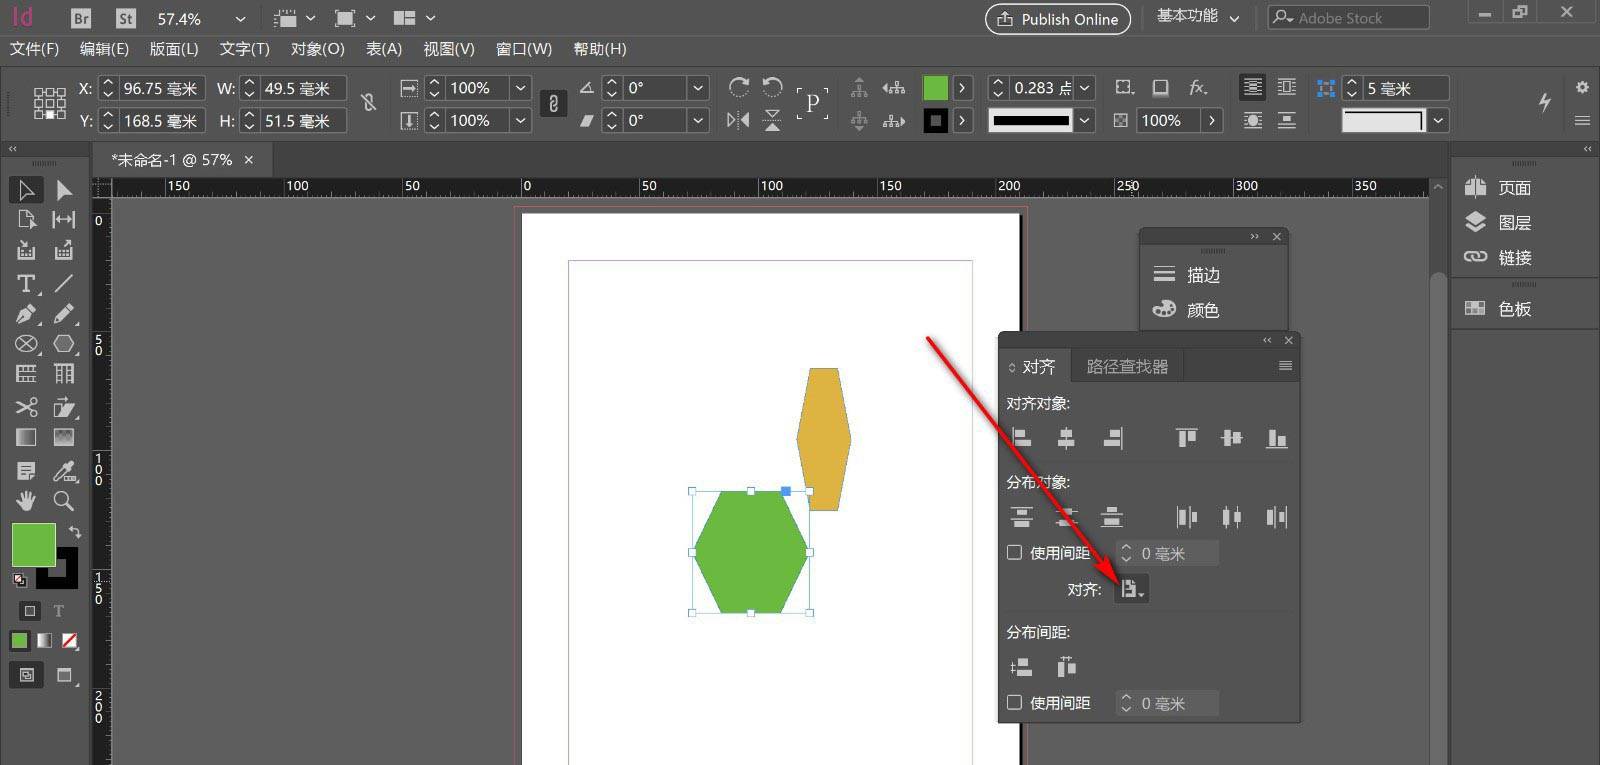Click align left edges icon
1600x765 pixels.
click(x=1021, y=438)
